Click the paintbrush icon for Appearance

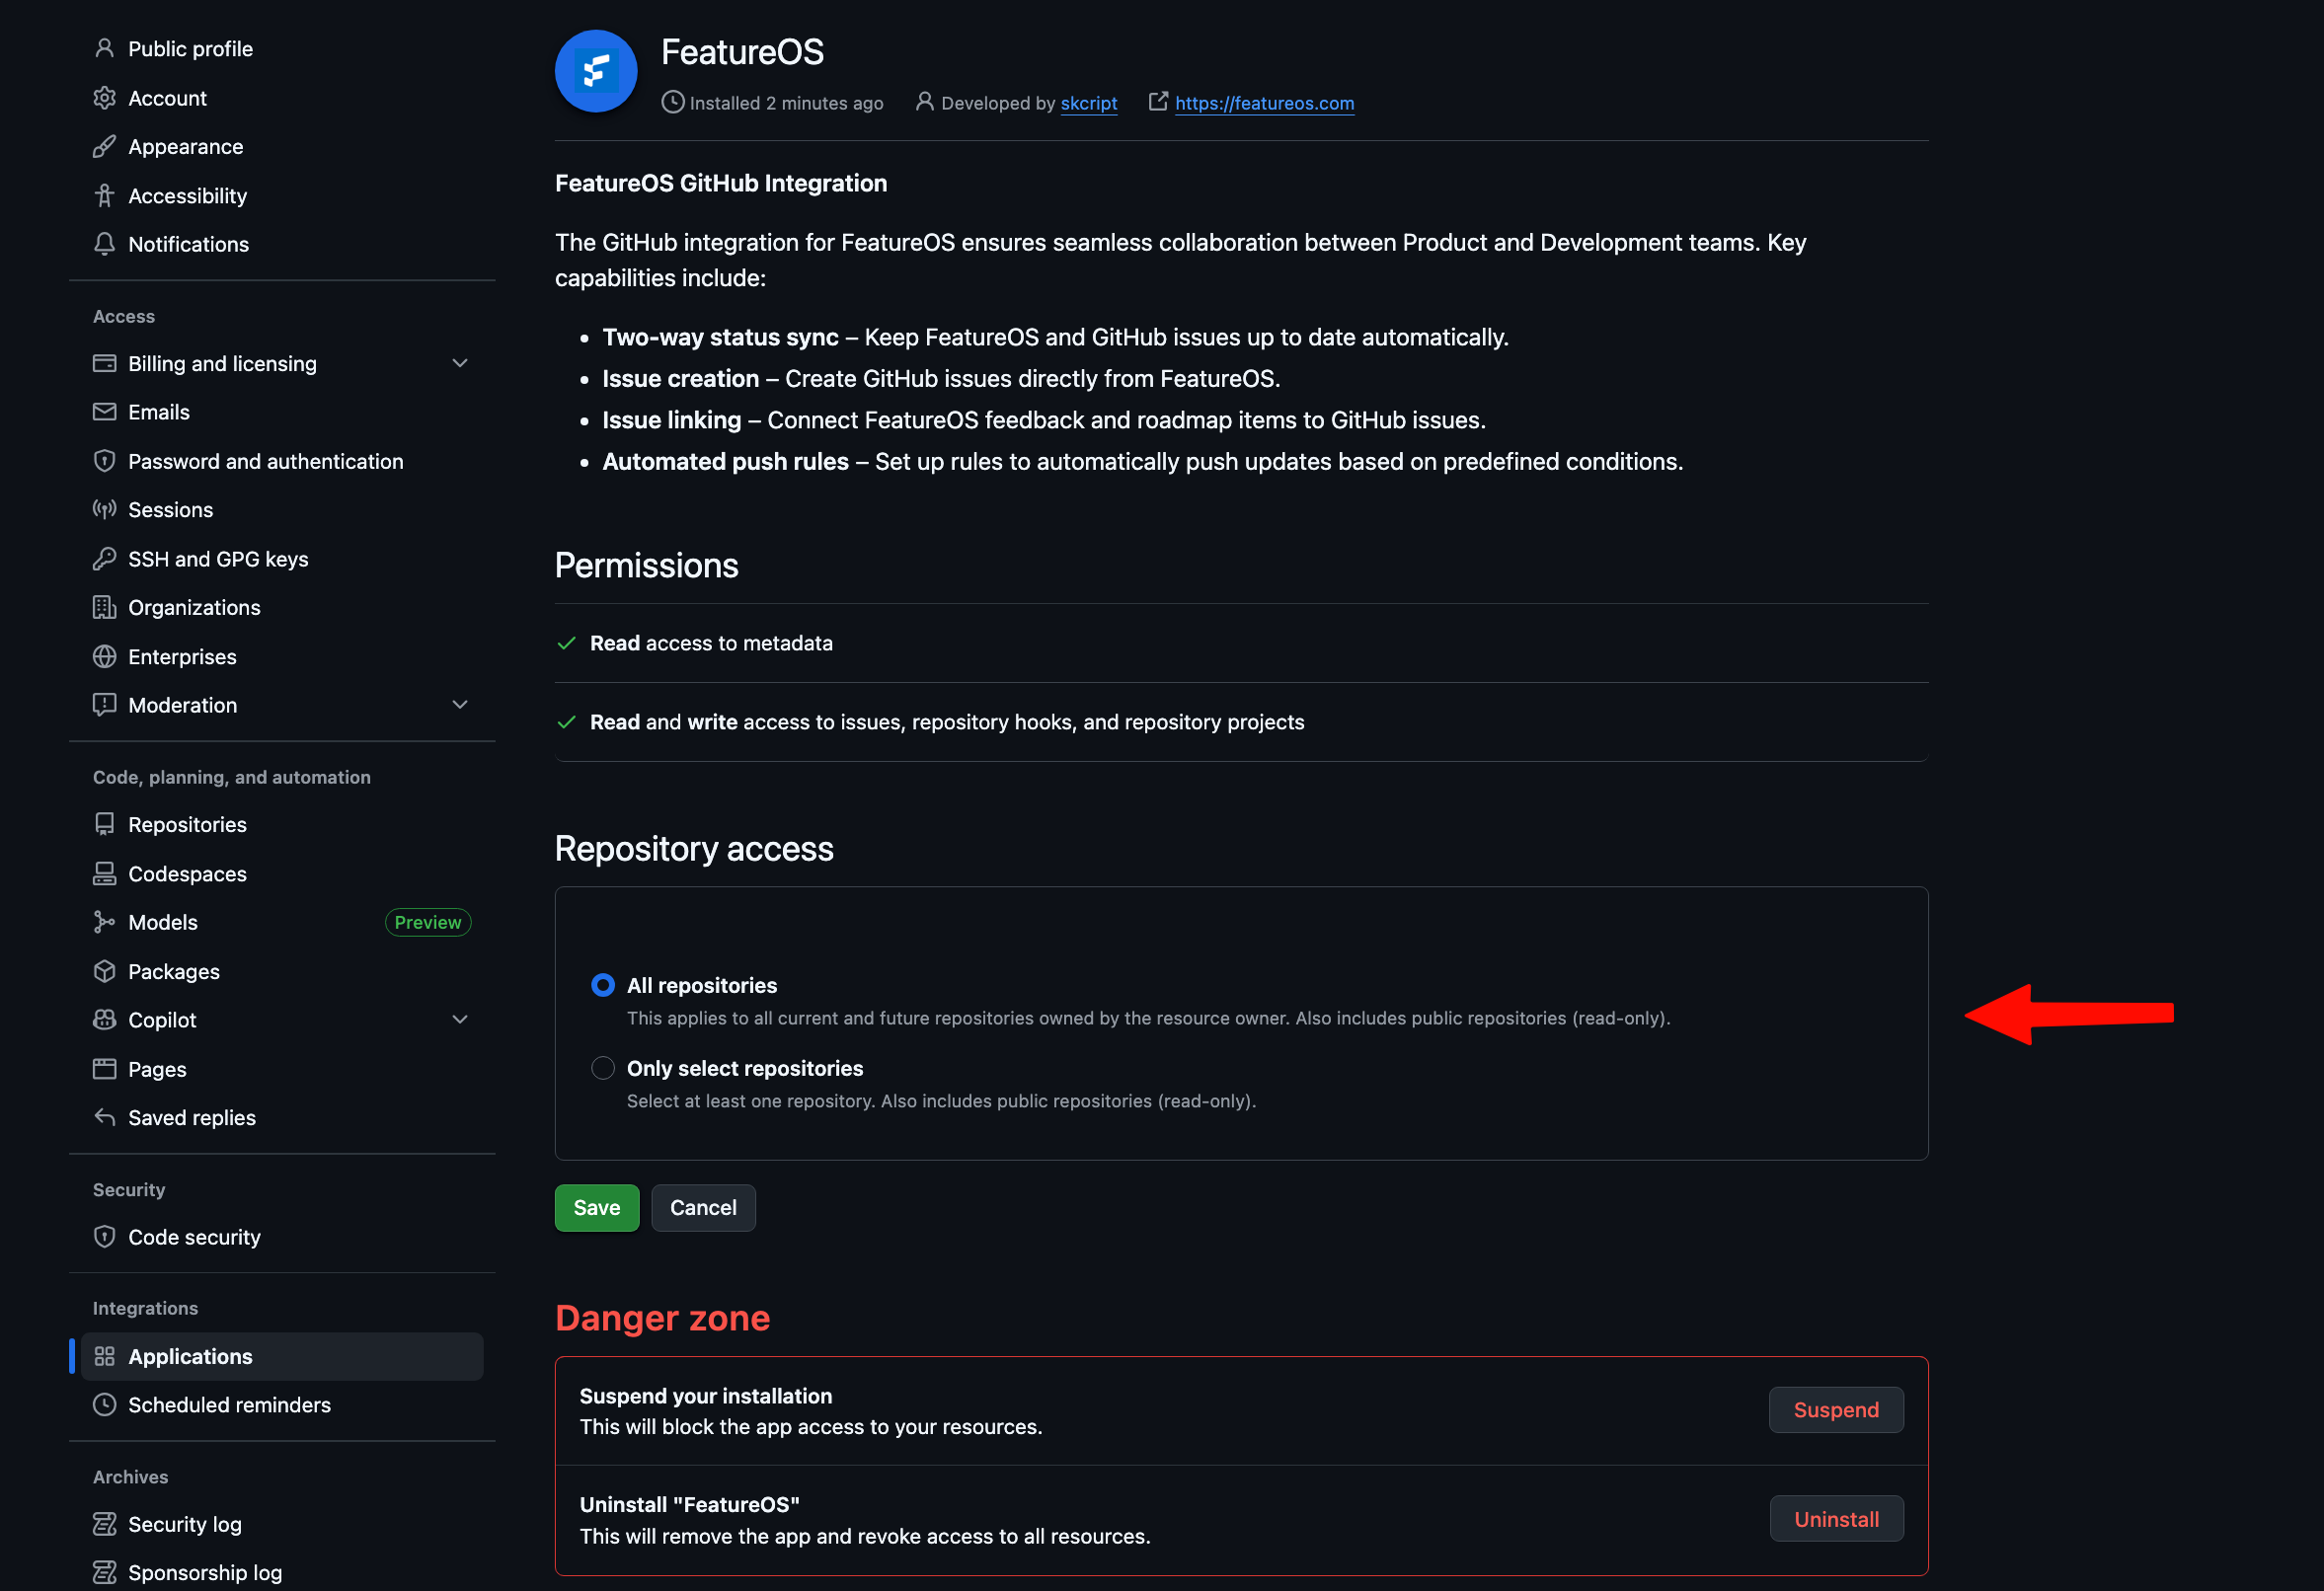(x=104, y=147)
